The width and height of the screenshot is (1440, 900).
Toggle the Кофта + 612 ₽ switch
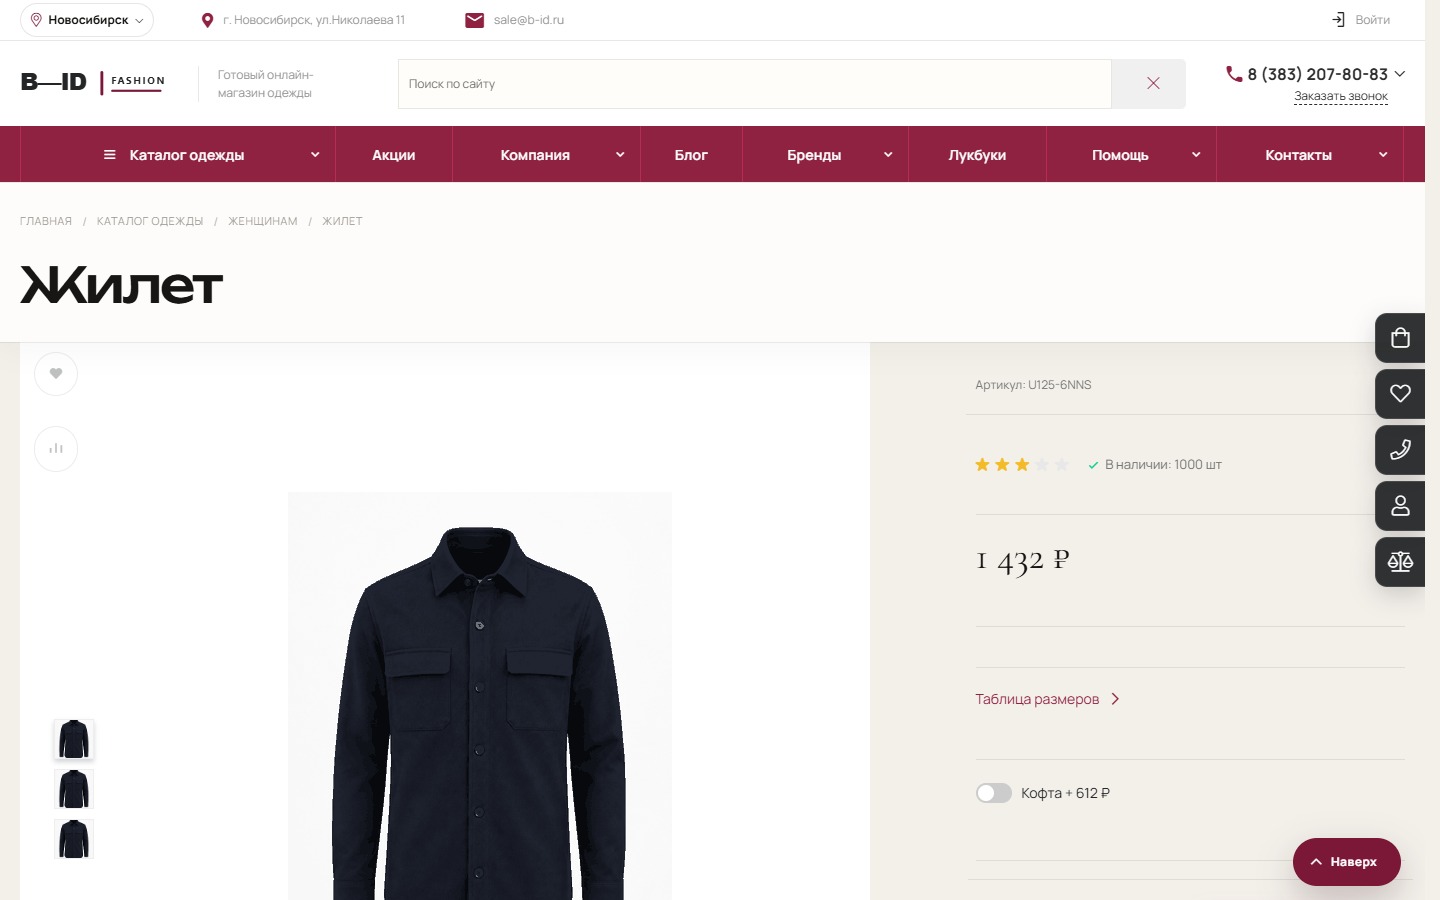click(x=994, y=793)
